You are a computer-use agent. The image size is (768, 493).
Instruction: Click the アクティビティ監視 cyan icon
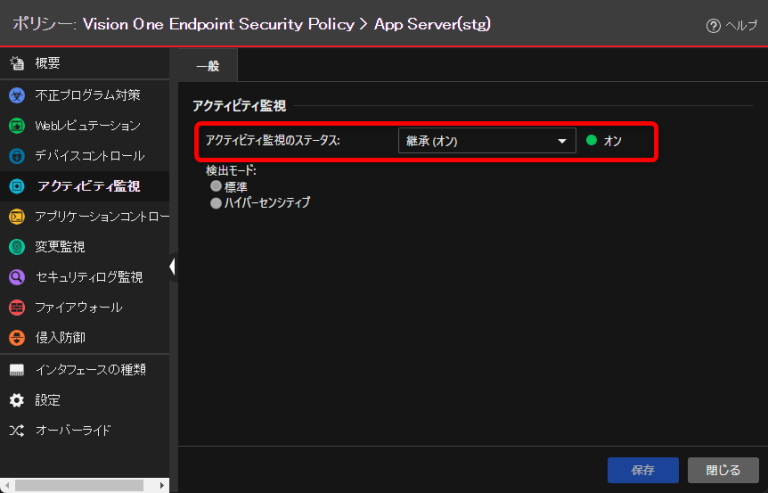17,187
